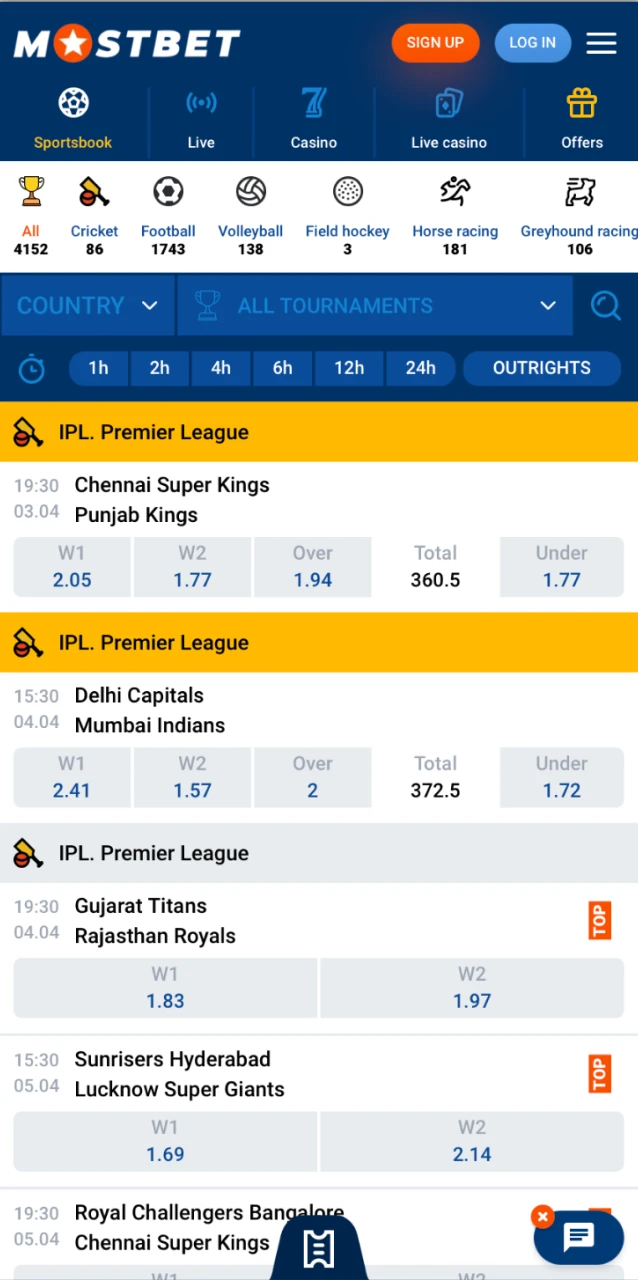Choose the Field hockey icon

(x=347, y=190)
